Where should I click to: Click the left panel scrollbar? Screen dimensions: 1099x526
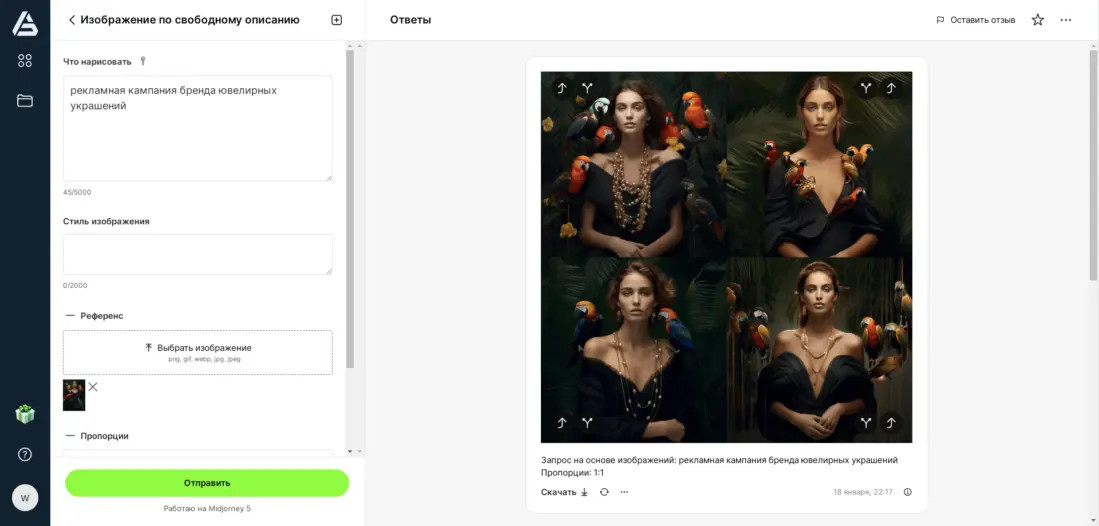click(350, 209)
